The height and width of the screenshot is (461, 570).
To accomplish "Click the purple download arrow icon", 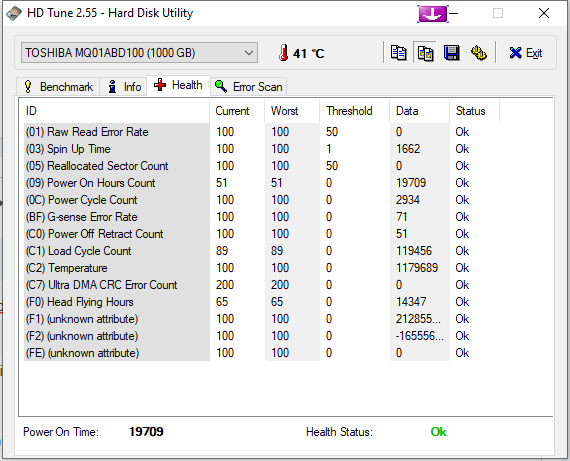I will [x=433, y=14].
